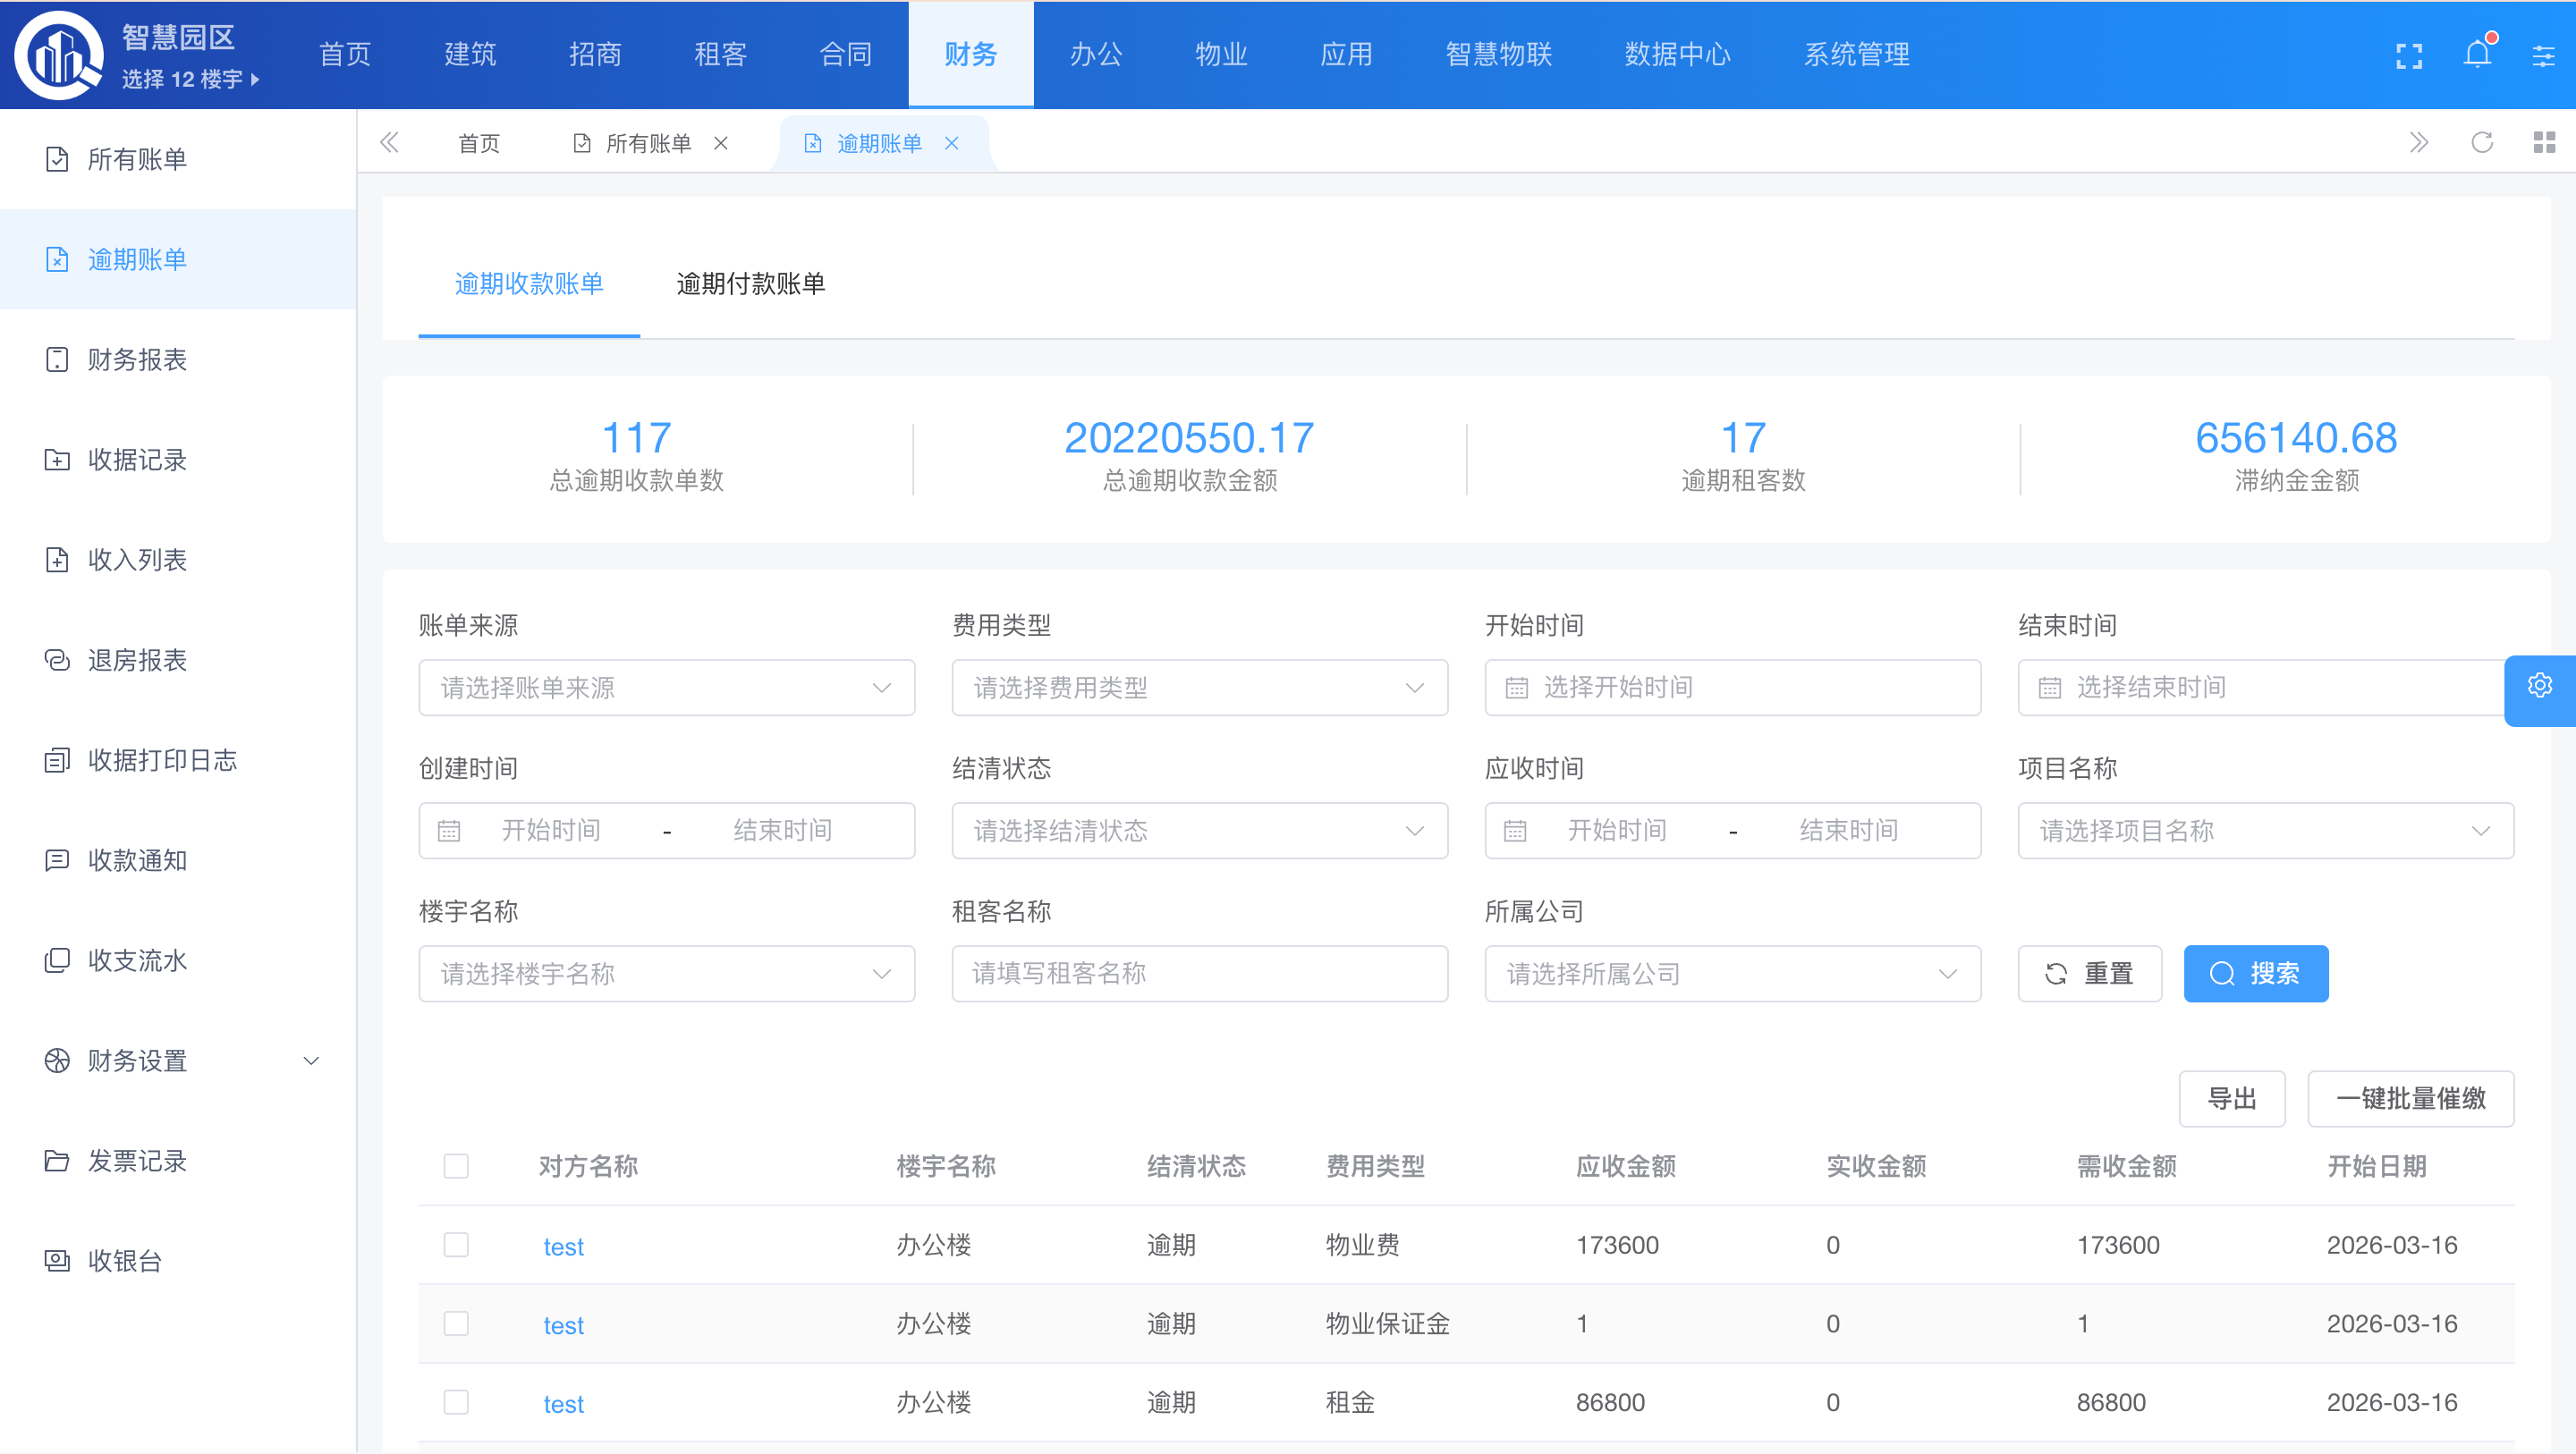The width and height of the screenshot is (2576, 1454).
Task: Click the refresh tab icon
Action: tap(2482, 143)
